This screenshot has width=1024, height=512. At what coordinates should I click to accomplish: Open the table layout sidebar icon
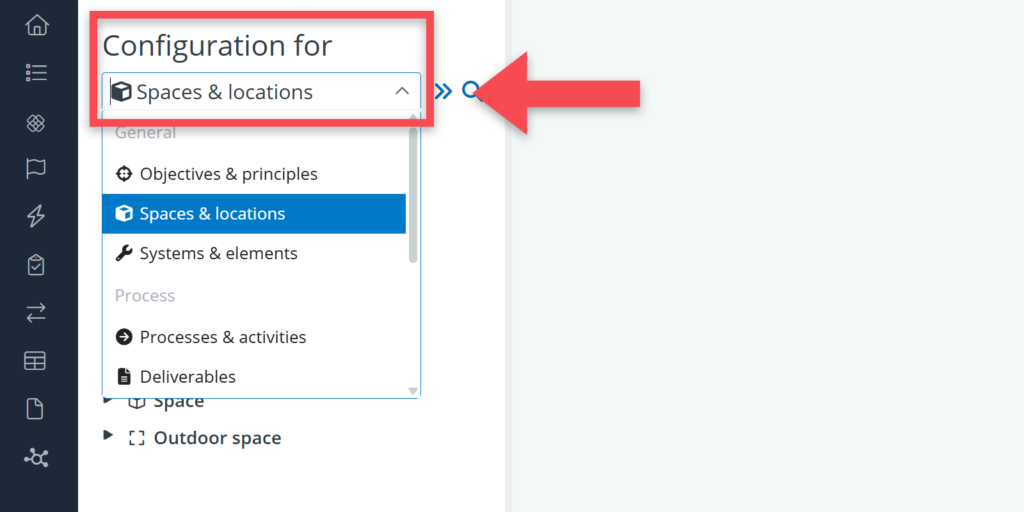click(36, 361)
